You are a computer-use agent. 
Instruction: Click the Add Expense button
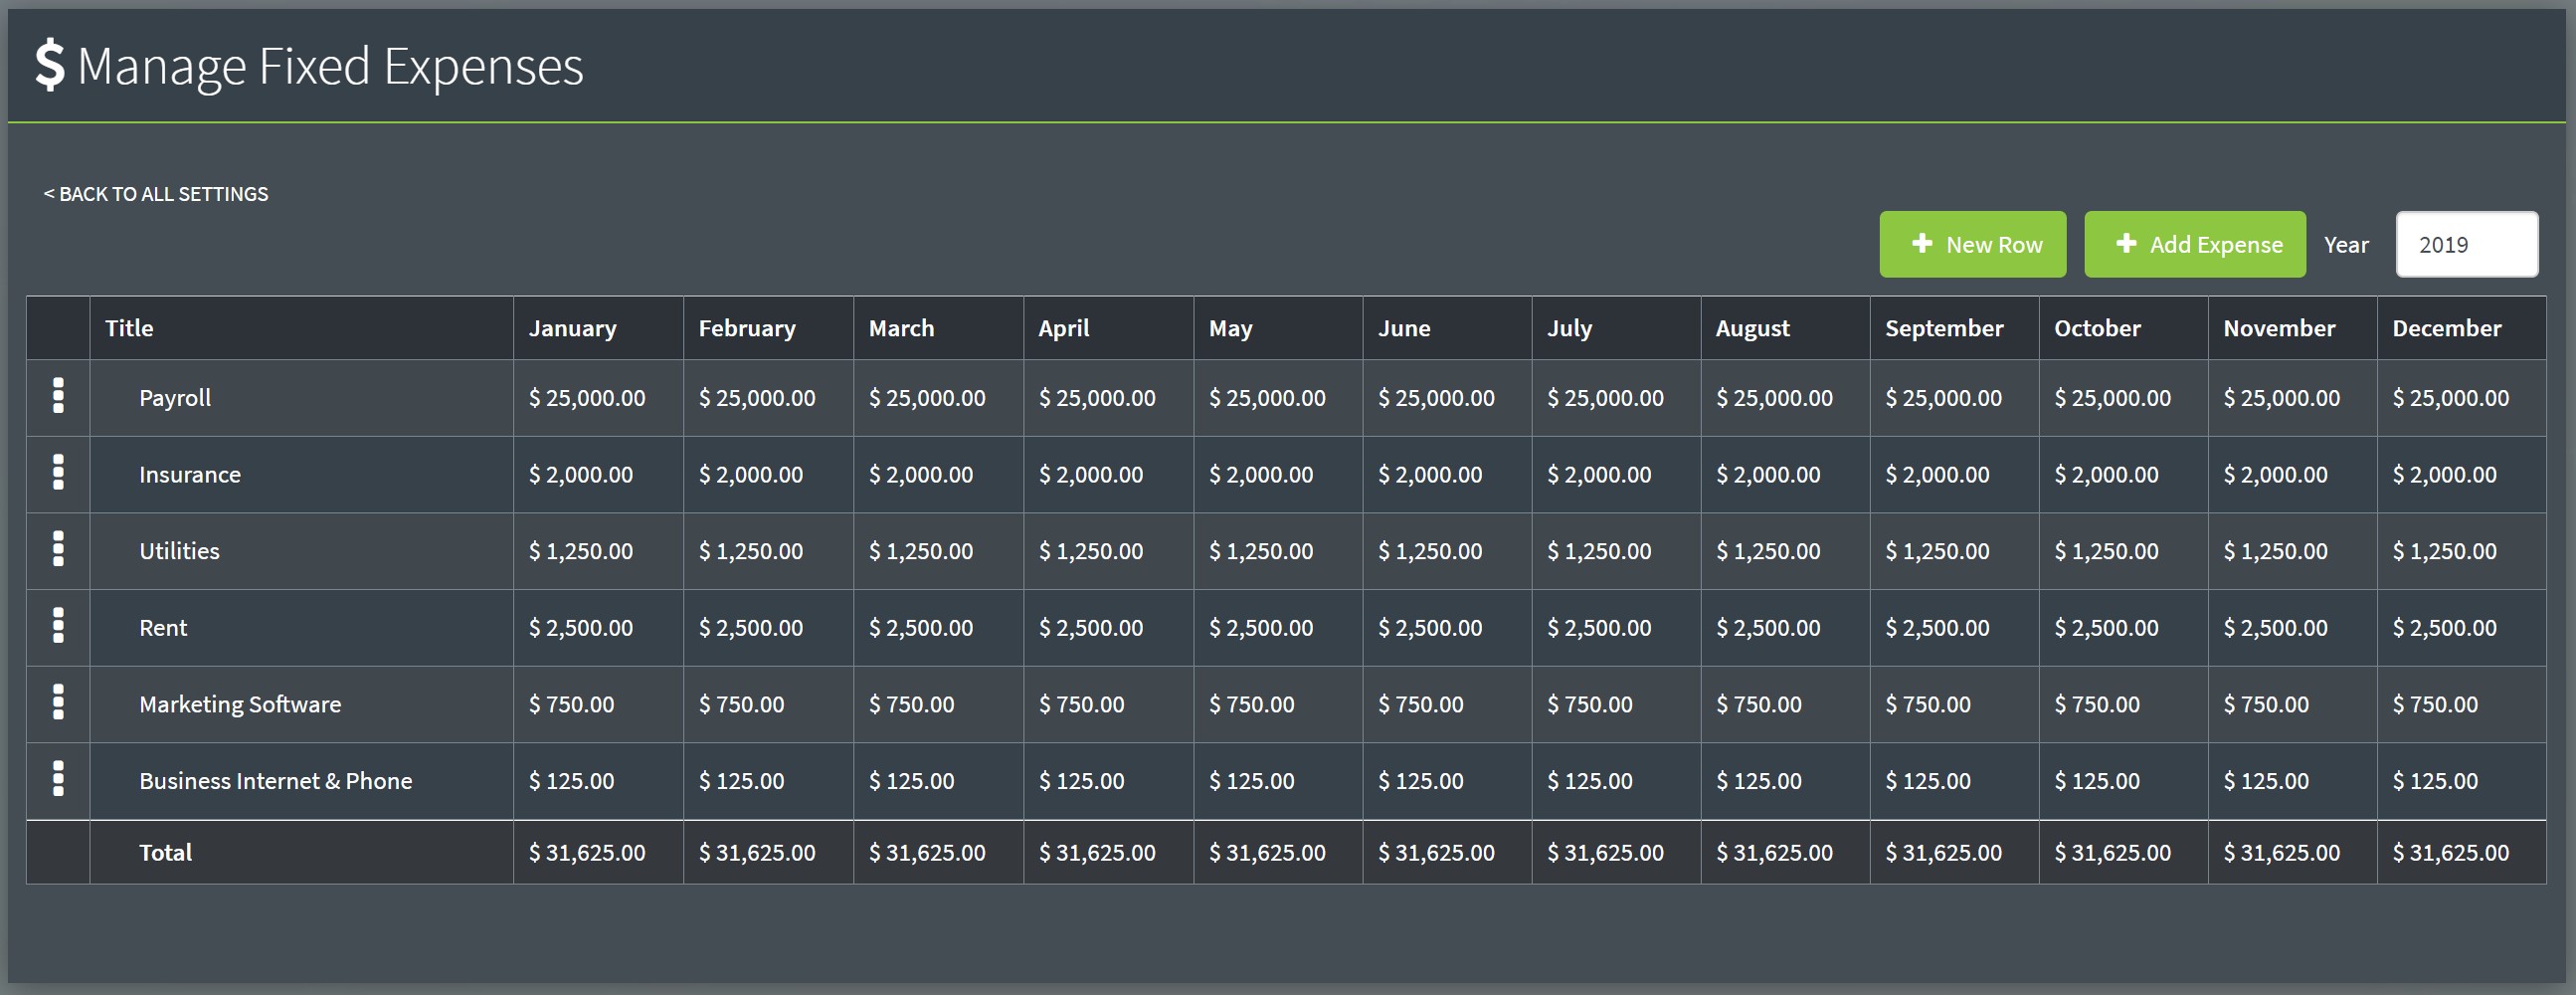pyautogui.click(x=2194, y=244)
